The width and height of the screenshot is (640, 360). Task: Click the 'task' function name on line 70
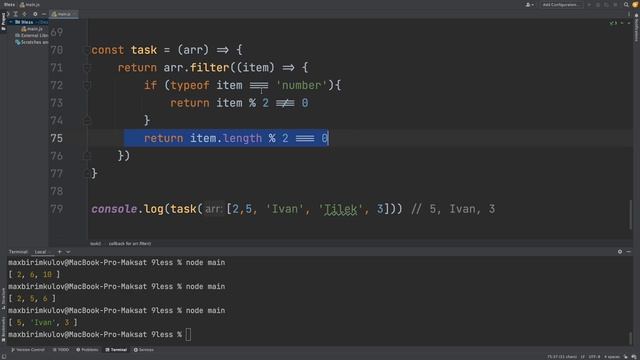click(x=144, y=50)
